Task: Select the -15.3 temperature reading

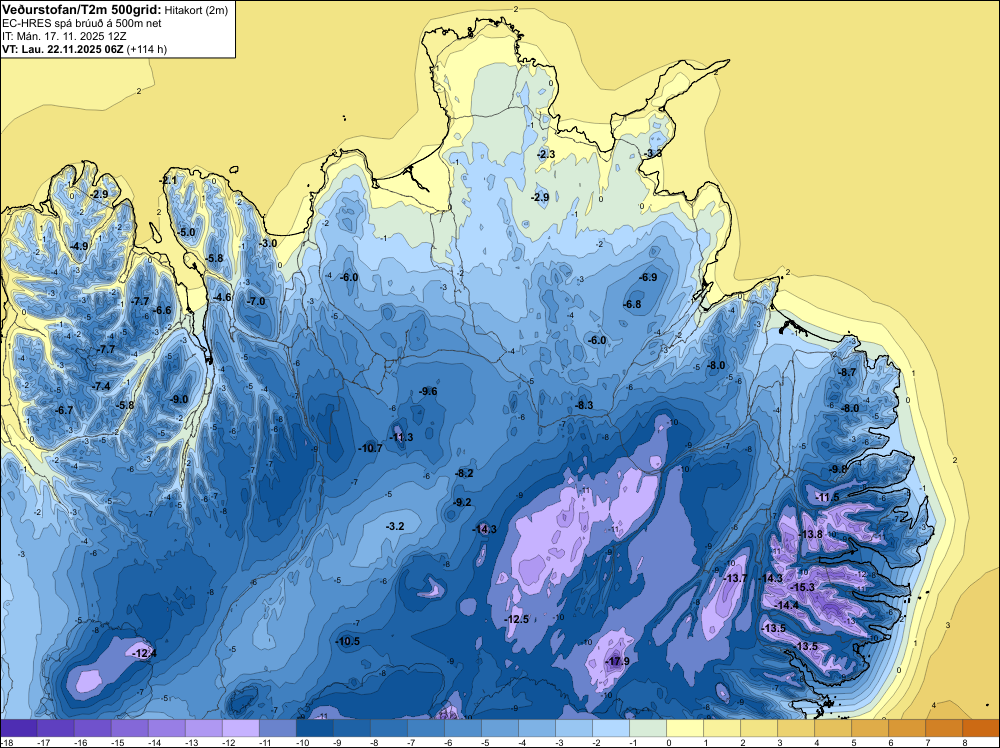Action: 802,587
